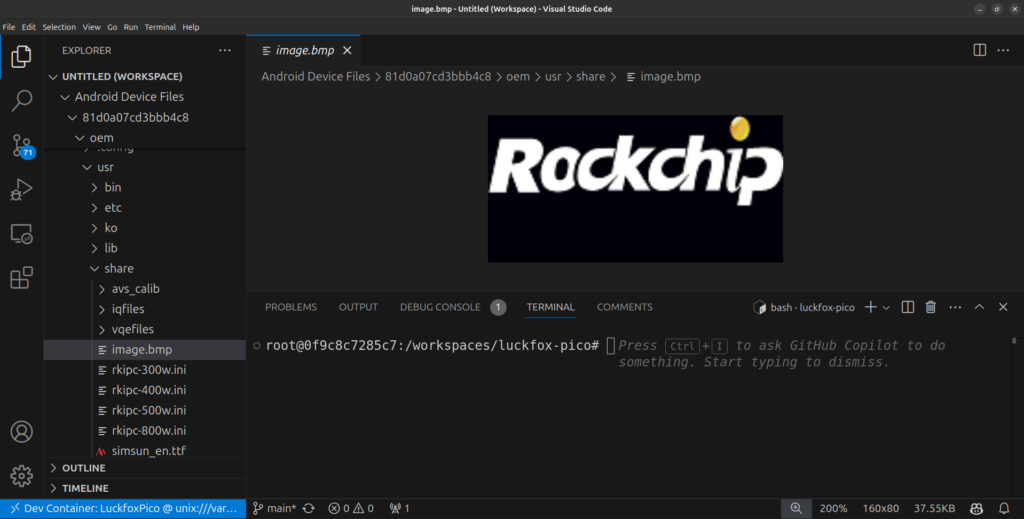Open Run and Debug view icon
The width and height of the screenshot is (1024, 519).
point(21,189)
